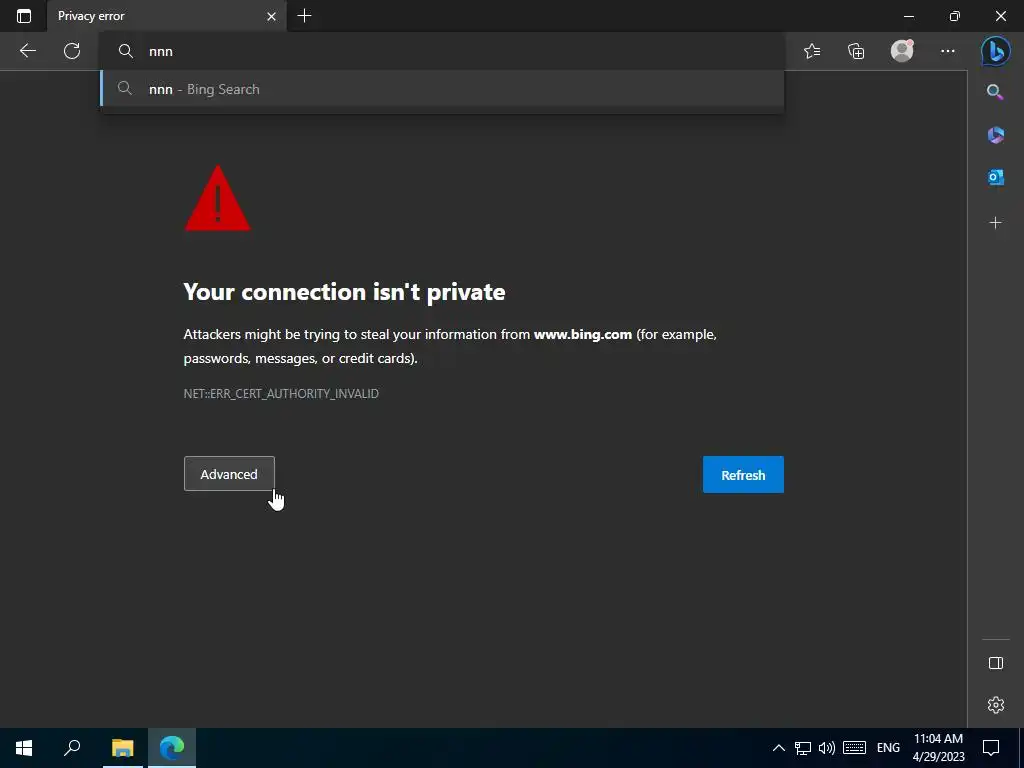This screenshot has height=768, width=1024.
Task: Click the 'Your connection isn't private' heading
Action: 344,292
